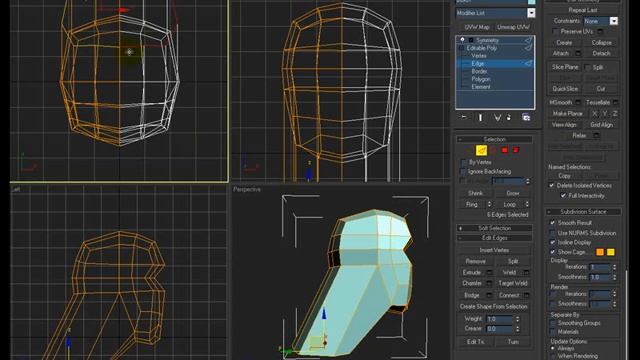Uncheck Show Cage checkbox
This screenshot has height=360, width=640.
coord(553,252)
